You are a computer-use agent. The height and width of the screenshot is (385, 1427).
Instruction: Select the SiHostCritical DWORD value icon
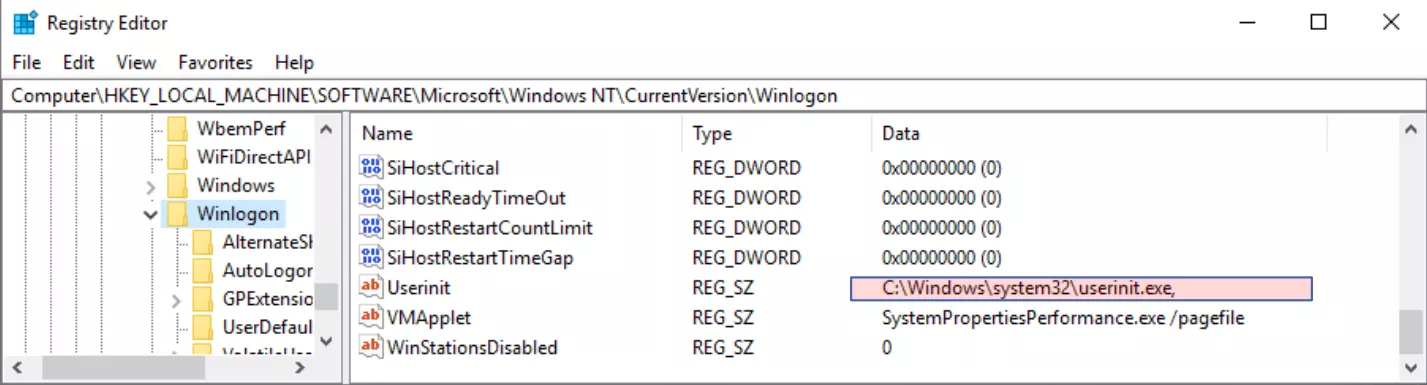[x=371, y=167]
